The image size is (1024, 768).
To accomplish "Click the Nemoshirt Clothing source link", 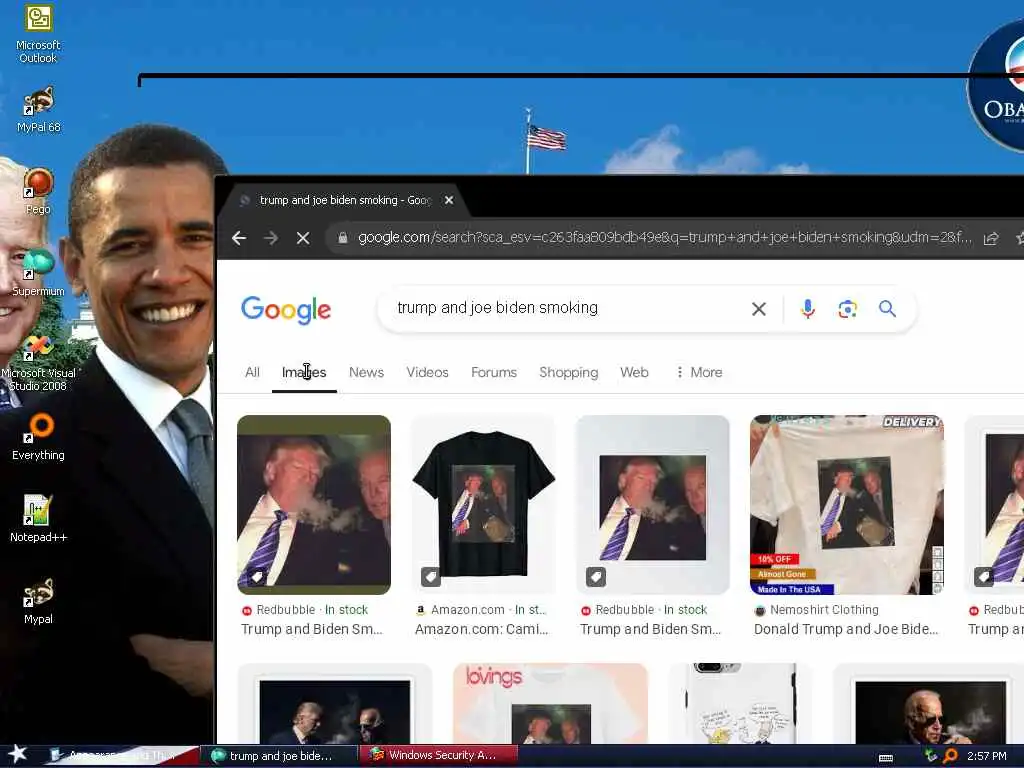I will coord(816,610).
